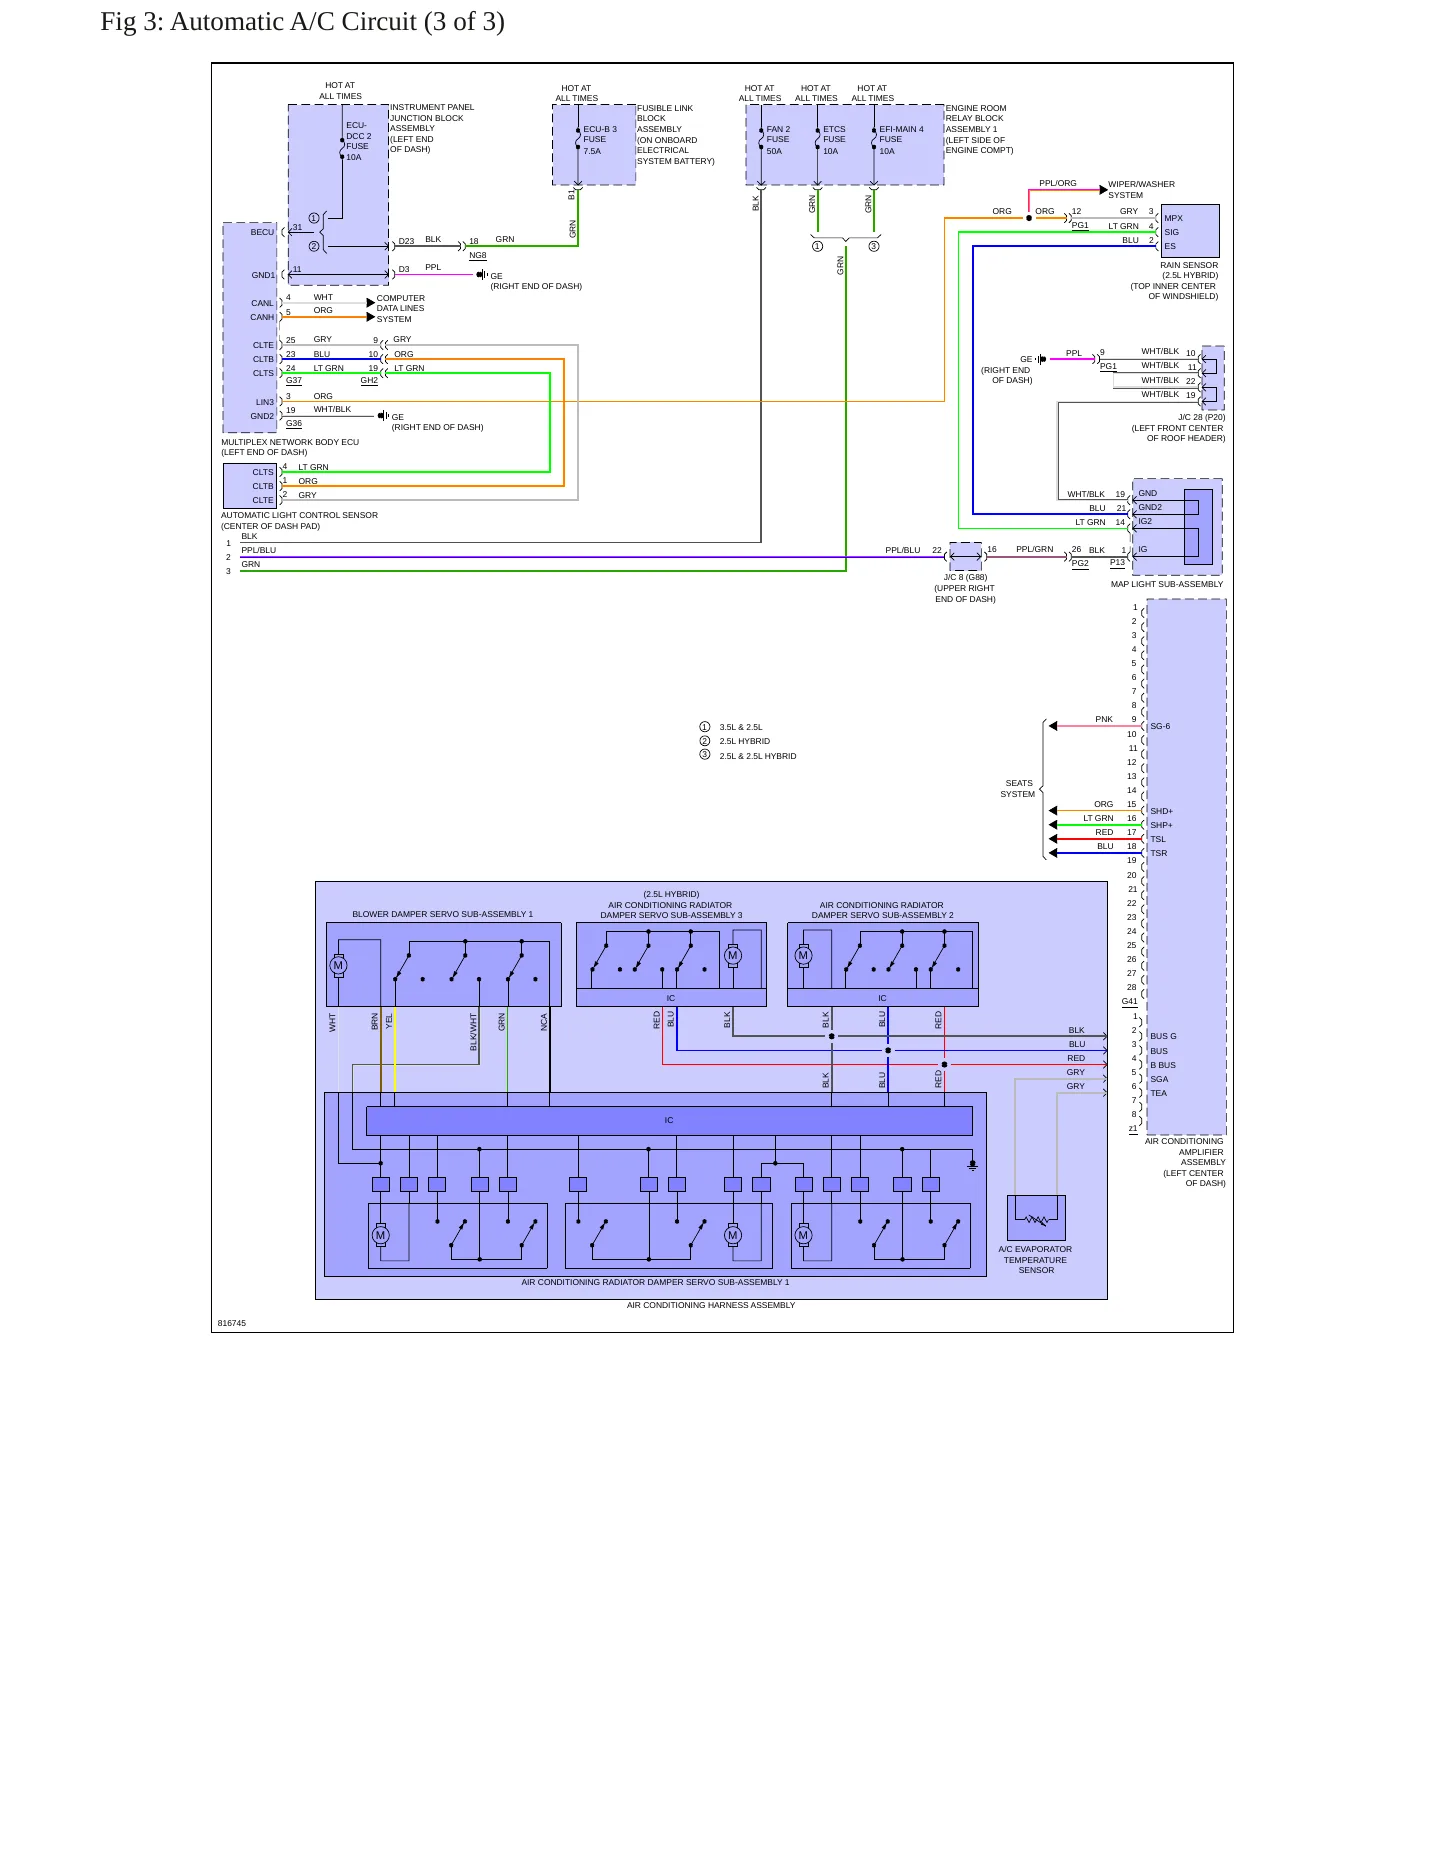Select the "J/C 28 (P20)" connector label
The image size is (1445, 1870).
click(x=1201, y=417)
